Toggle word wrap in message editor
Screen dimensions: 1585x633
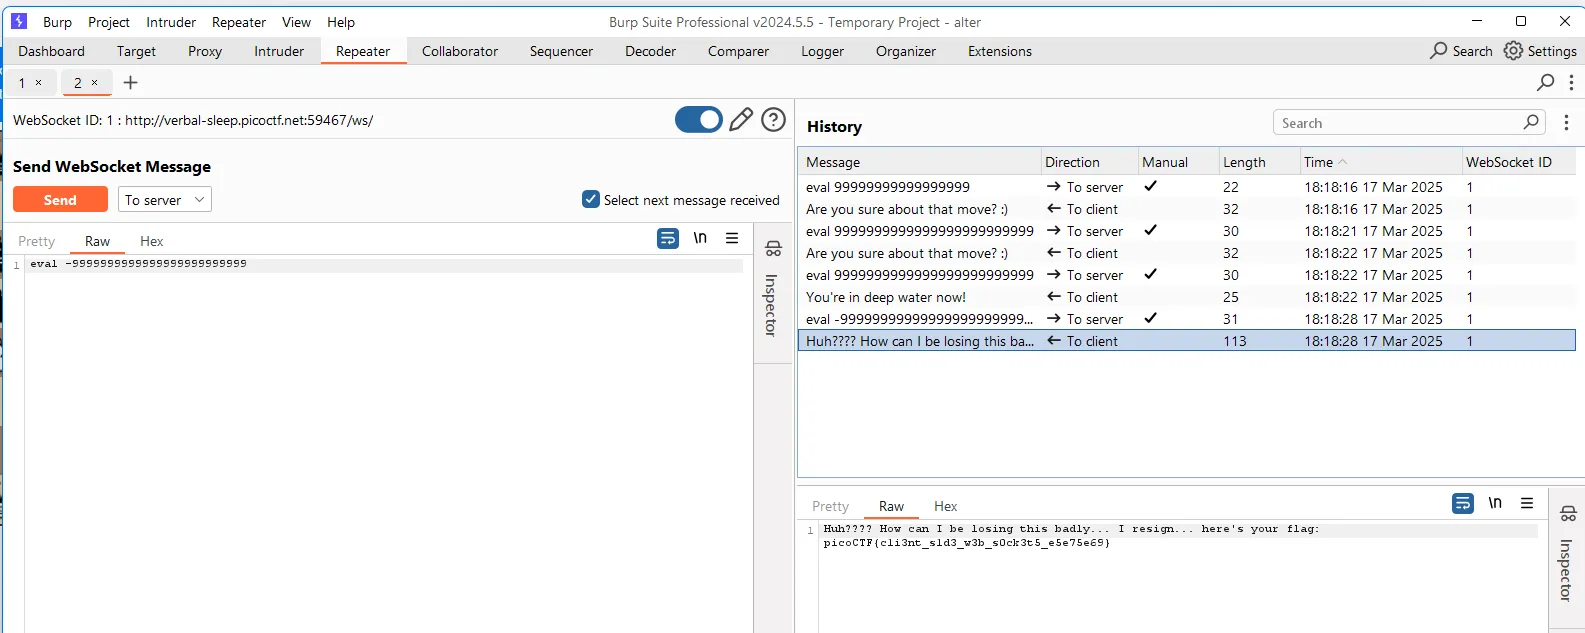tap(668, 238)
